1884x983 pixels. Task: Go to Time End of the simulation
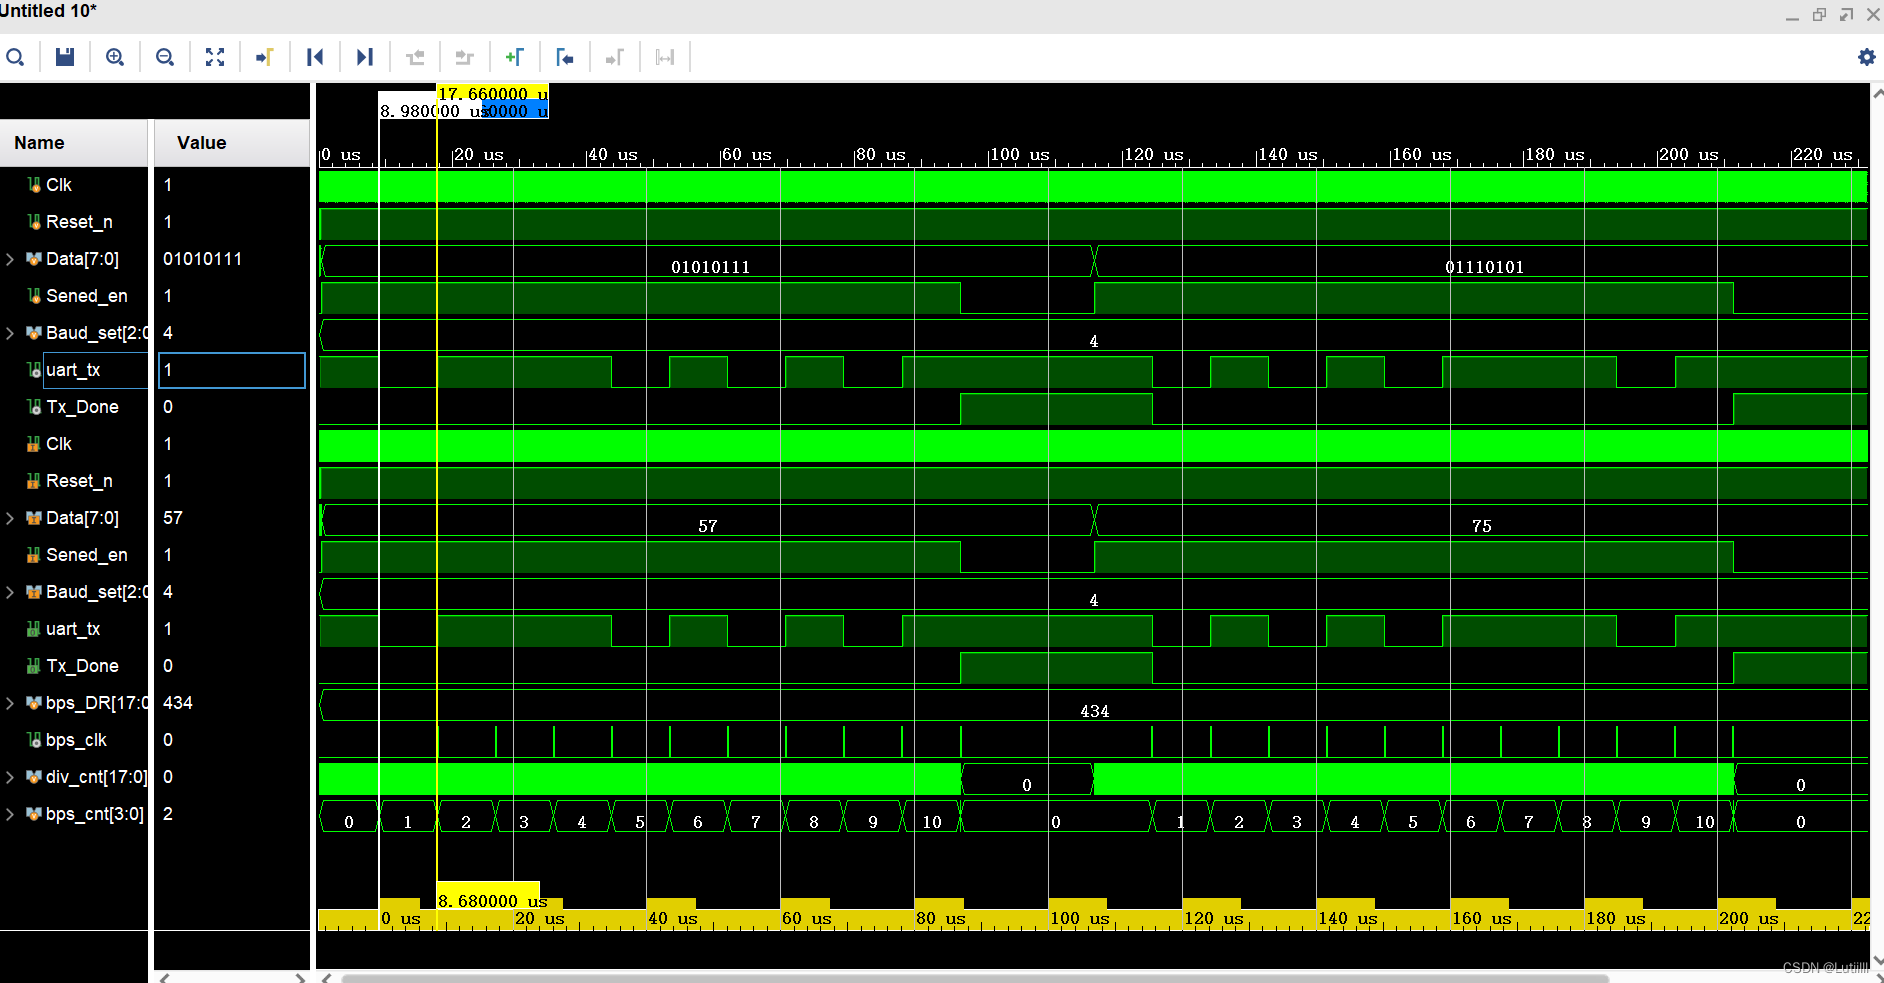[x=364, y=57]
